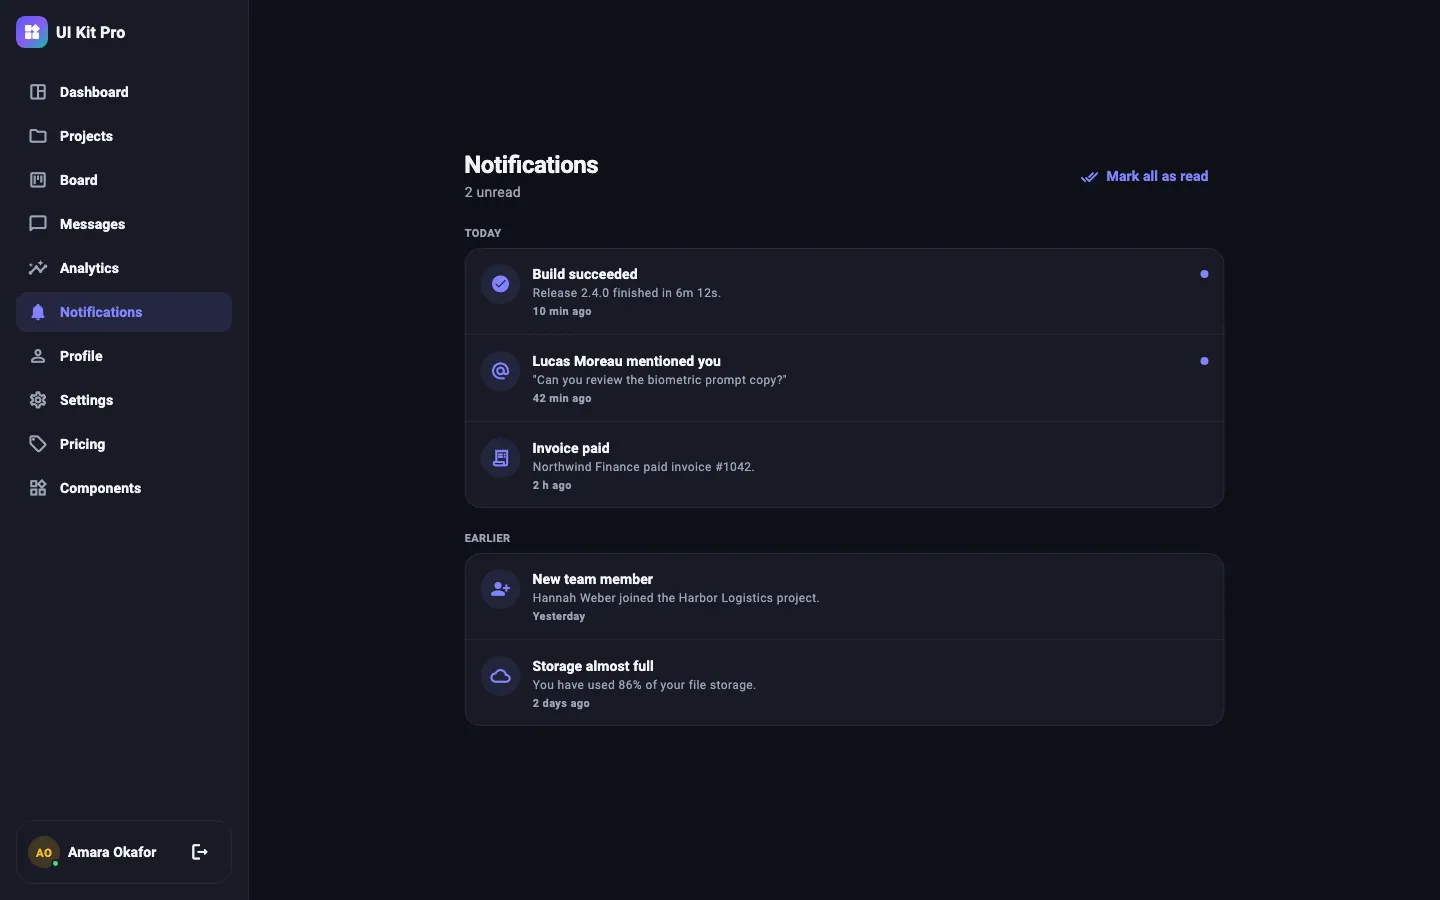The width and height of the screenshot is (1440, 900).
Task: Open the Messages page label
Action: coord(92,224)
